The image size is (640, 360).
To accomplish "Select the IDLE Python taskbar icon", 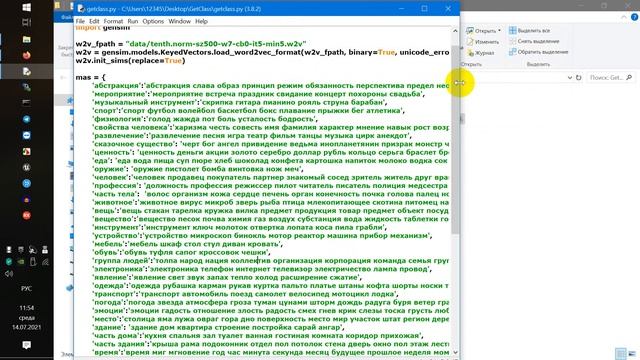I will [x=27, y=71].
